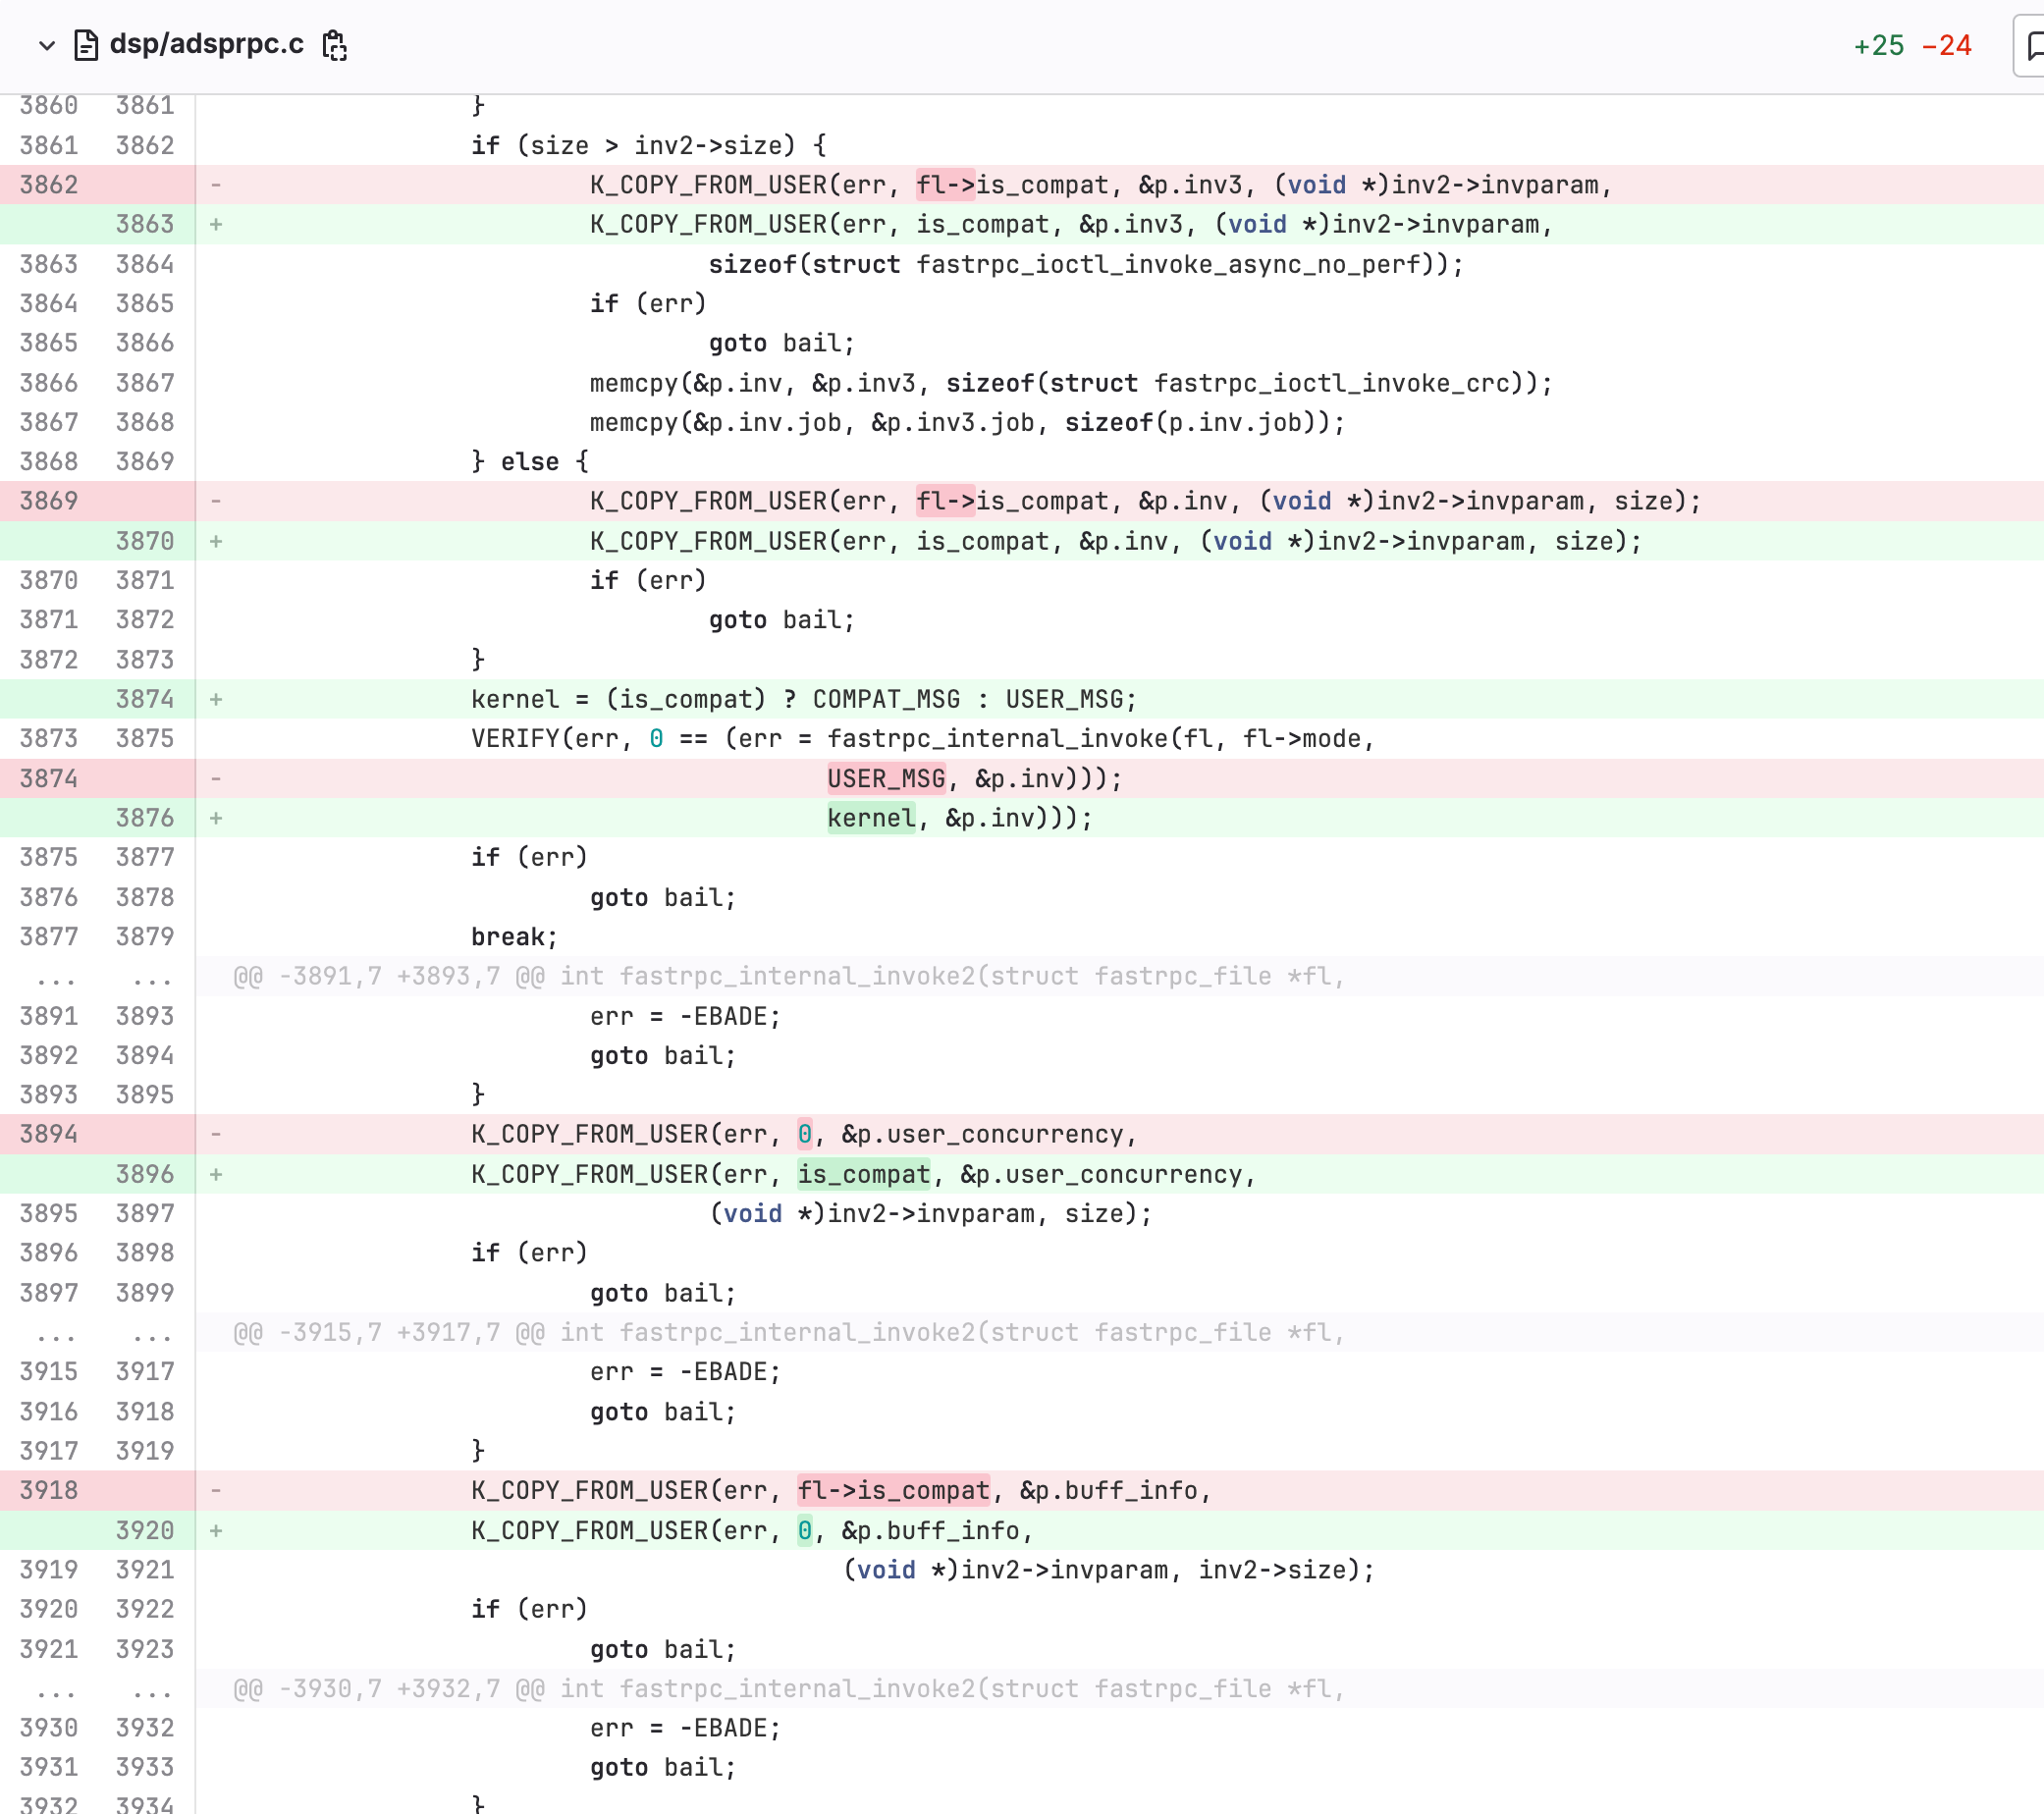Toggle the comments button in file header
This screenshot has width=2044, height=1814.
2030,45
